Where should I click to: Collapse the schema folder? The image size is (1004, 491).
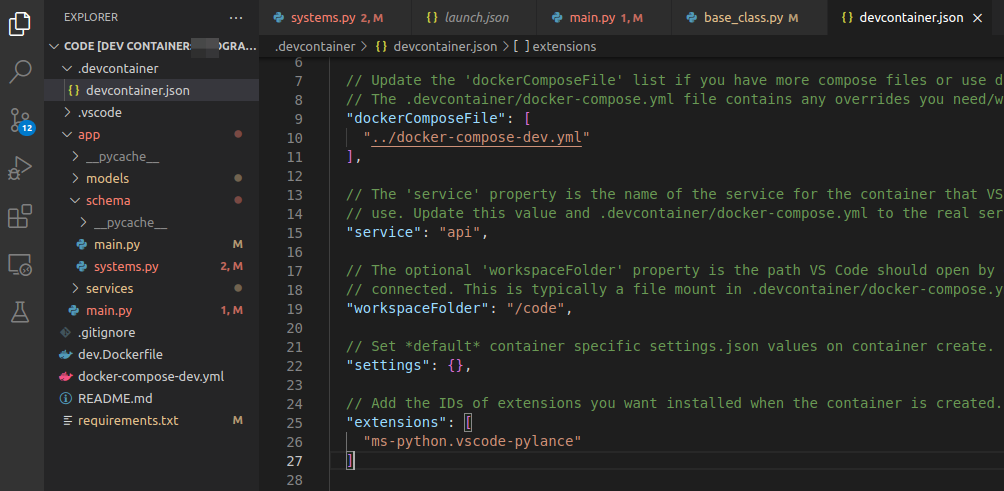pos(75,200)
